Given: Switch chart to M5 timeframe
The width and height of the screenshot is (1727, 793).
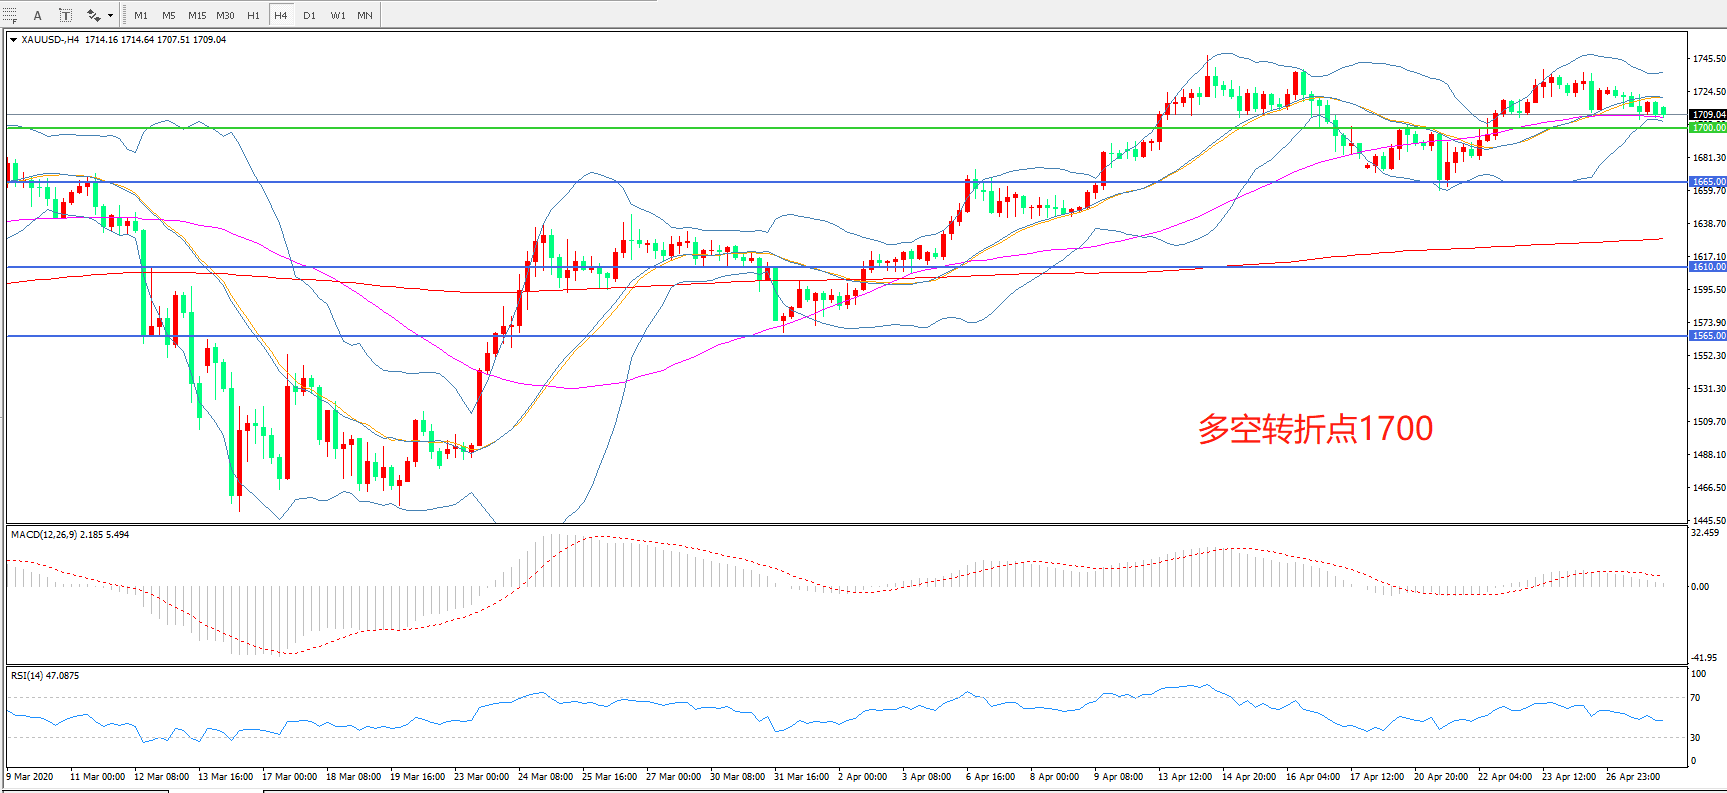Looking at the screenshot, I should [x=168, y=15].
